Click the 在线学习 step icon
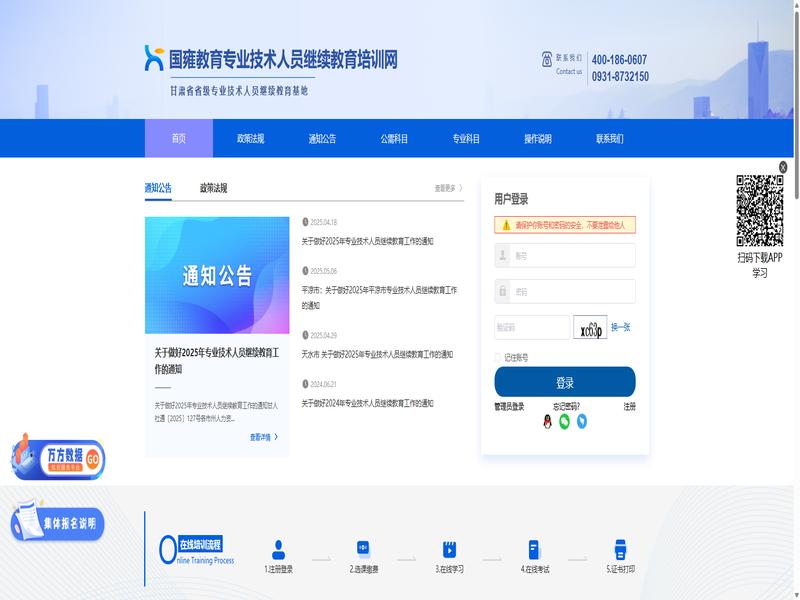The image size is (800, 600). tap(449, 549)
